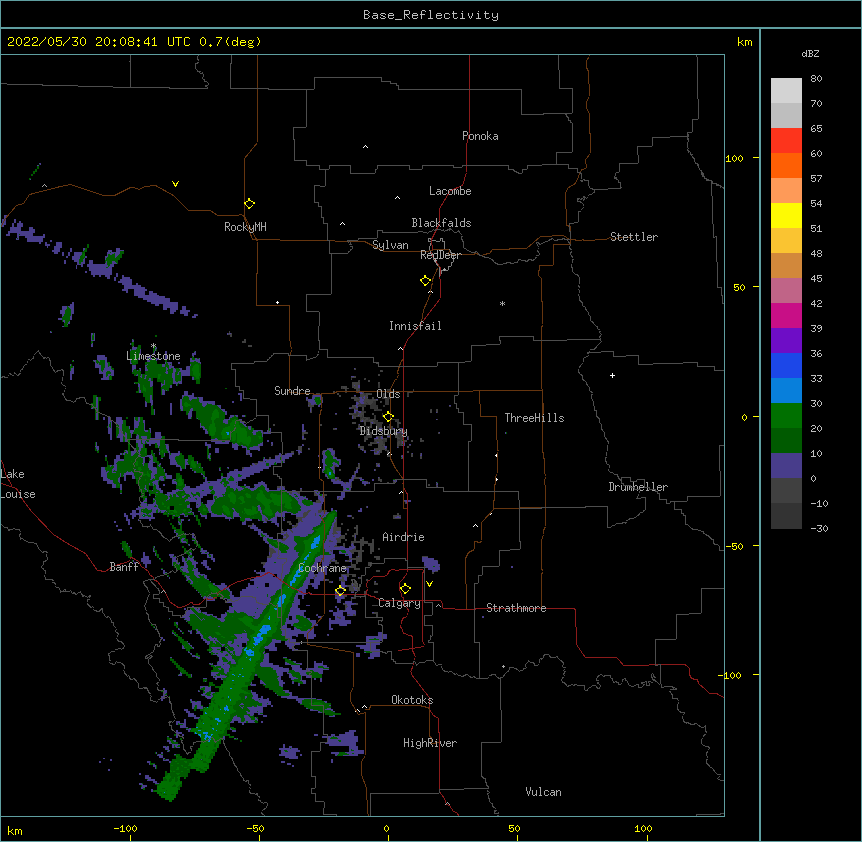Click the Stettler city label
The height and width of the screenshot is (842, 862).
click(x=633, y=237)
